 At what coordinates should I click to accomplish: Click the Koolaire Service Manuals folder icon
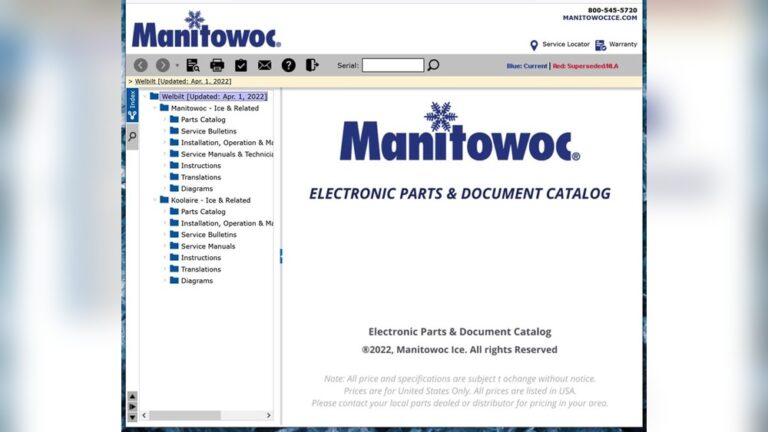coord(174,246)
